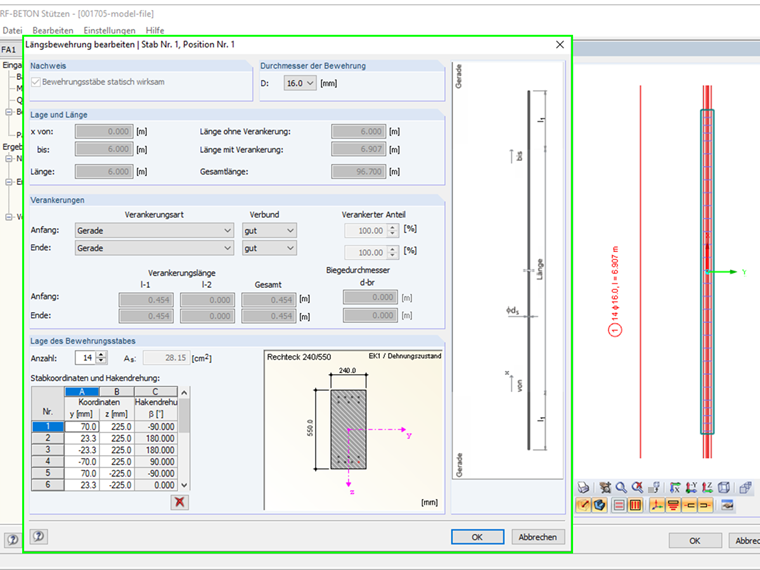Click the help icon in the background window
The image size is (760, 570).
coord(13,539)
